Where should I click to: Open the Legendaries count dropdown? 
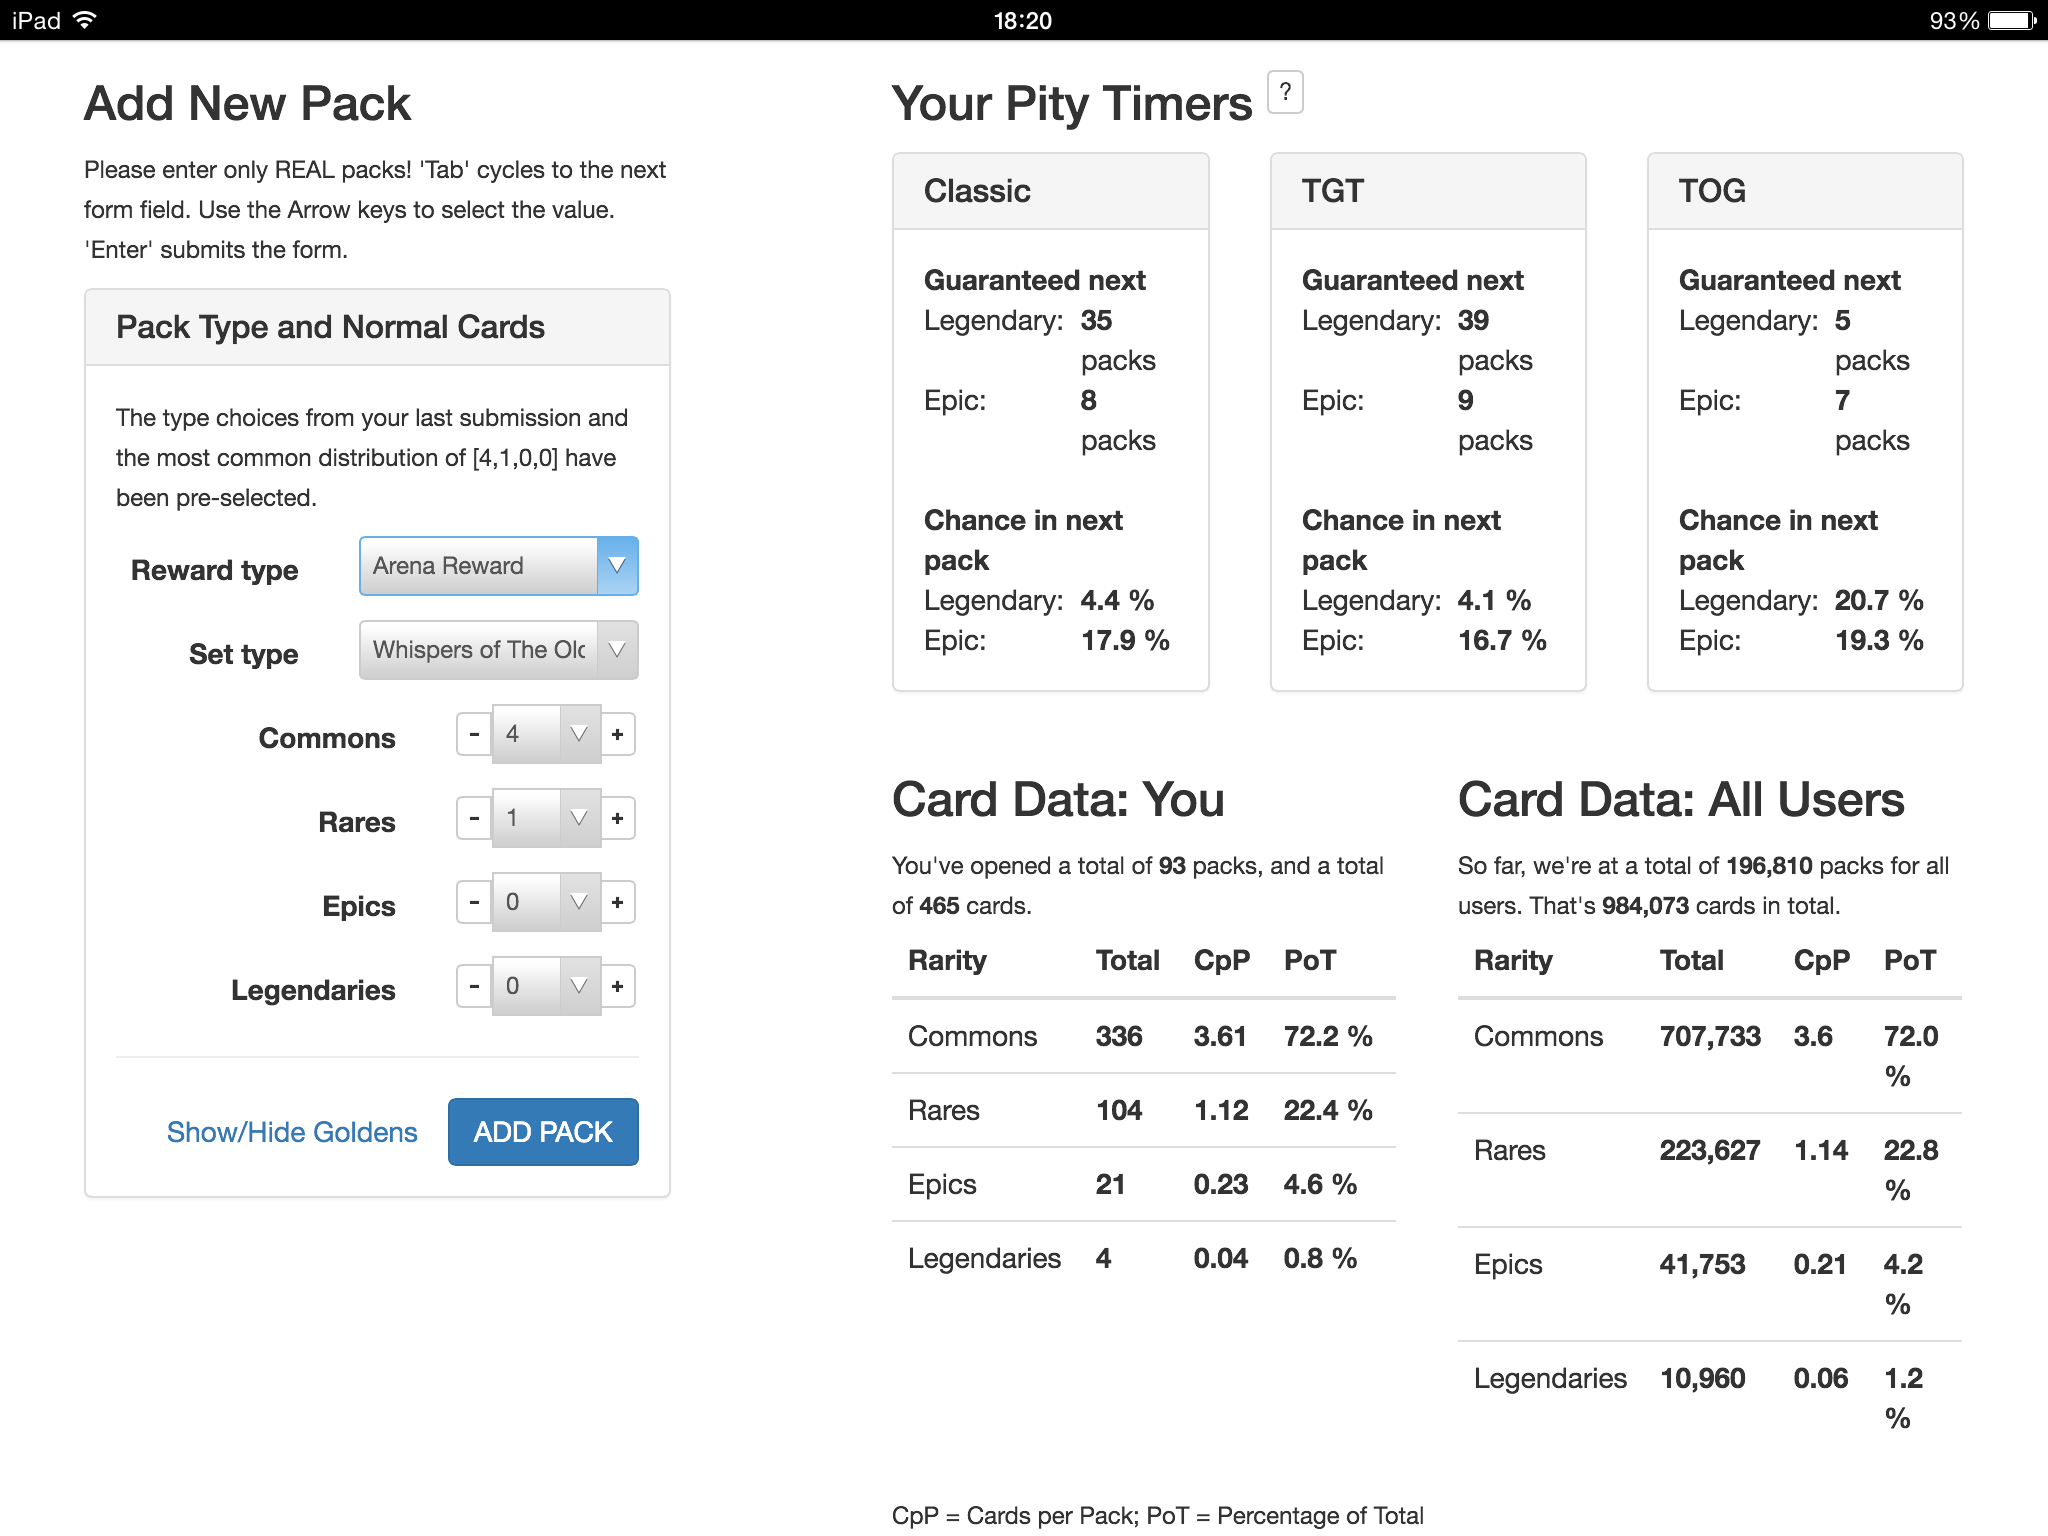click(547, 986)
